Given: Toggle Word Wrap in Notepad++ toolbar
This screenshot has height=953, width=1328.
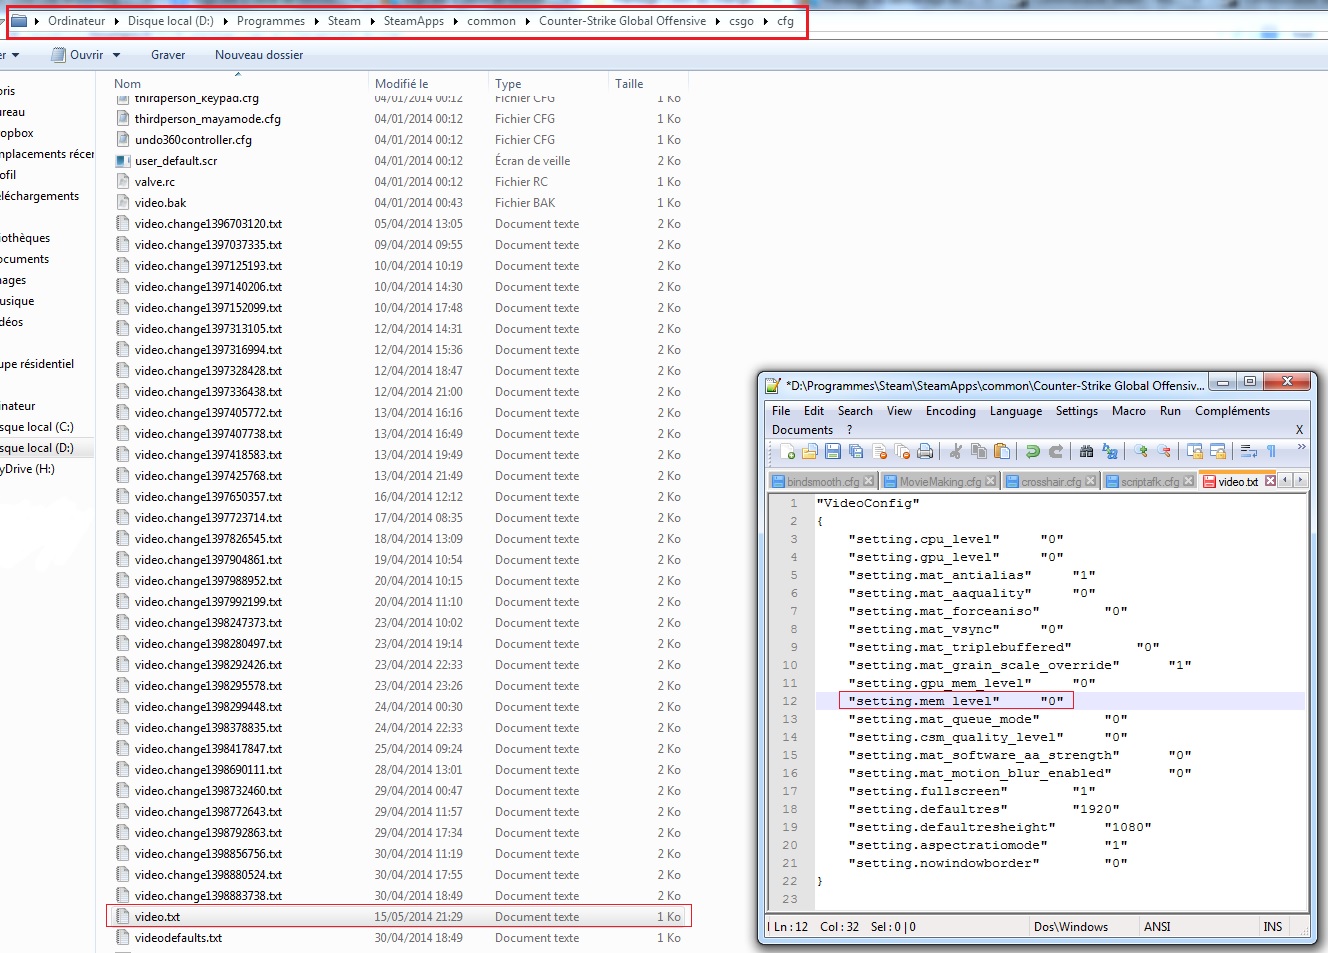Looking at the screenshot, I should point(1248,452).
